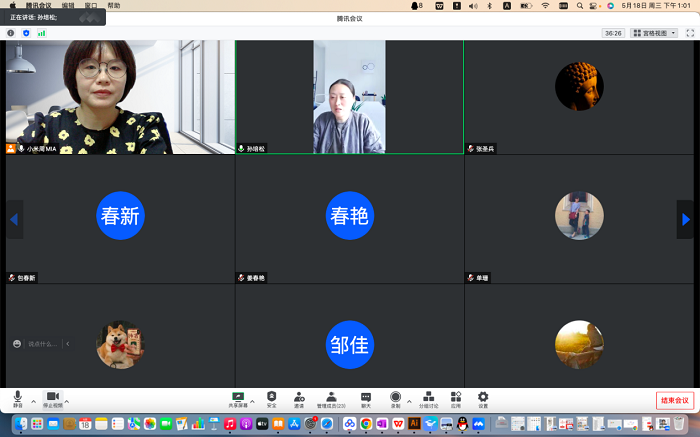Open the chat panel
This screenshot has height=437, width=700.
[366, 397]
